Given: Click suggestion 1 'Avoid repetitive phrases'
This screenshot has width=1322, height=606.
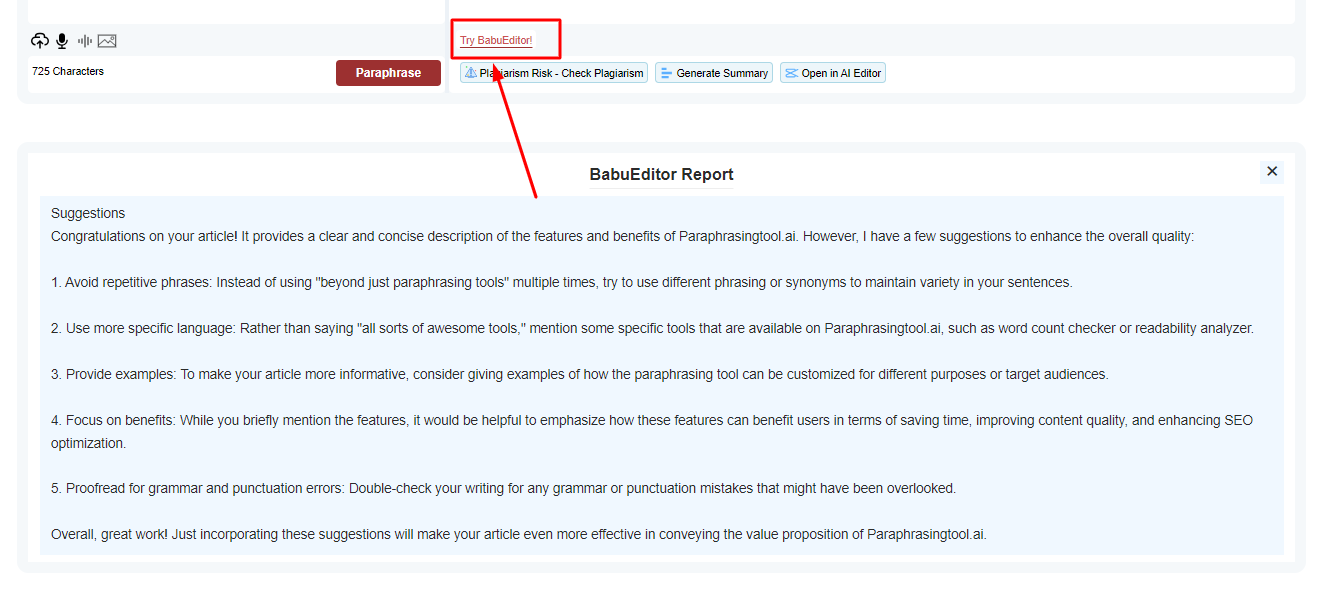Looking at the screenshot, I should tap(562, 283).
